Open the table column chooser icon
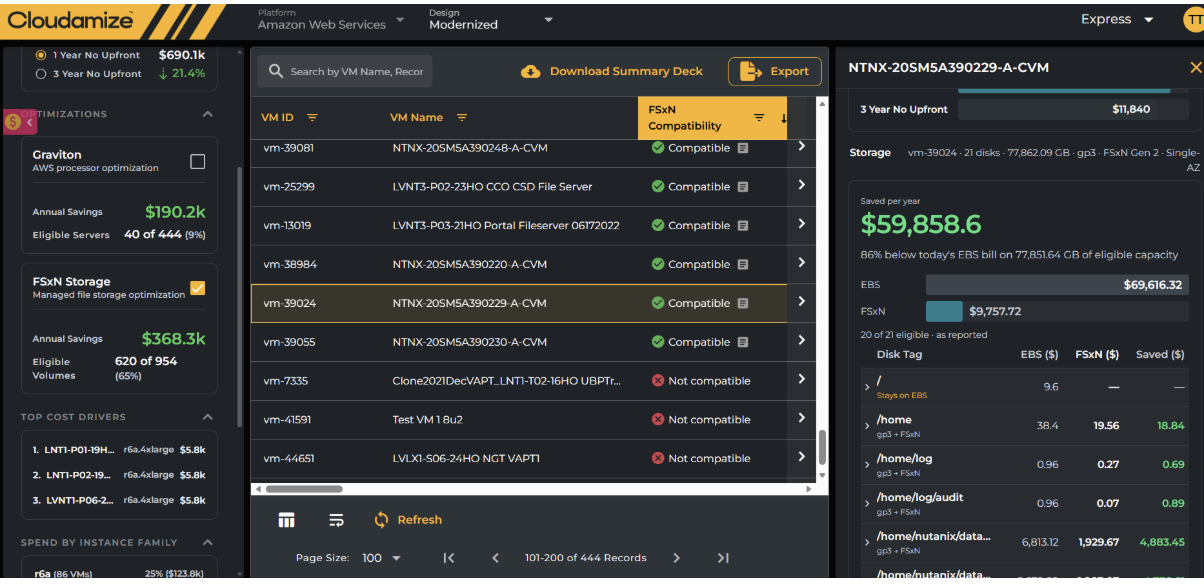The image size is (1204, 584). pyautogui.click(x=287, y=520)
